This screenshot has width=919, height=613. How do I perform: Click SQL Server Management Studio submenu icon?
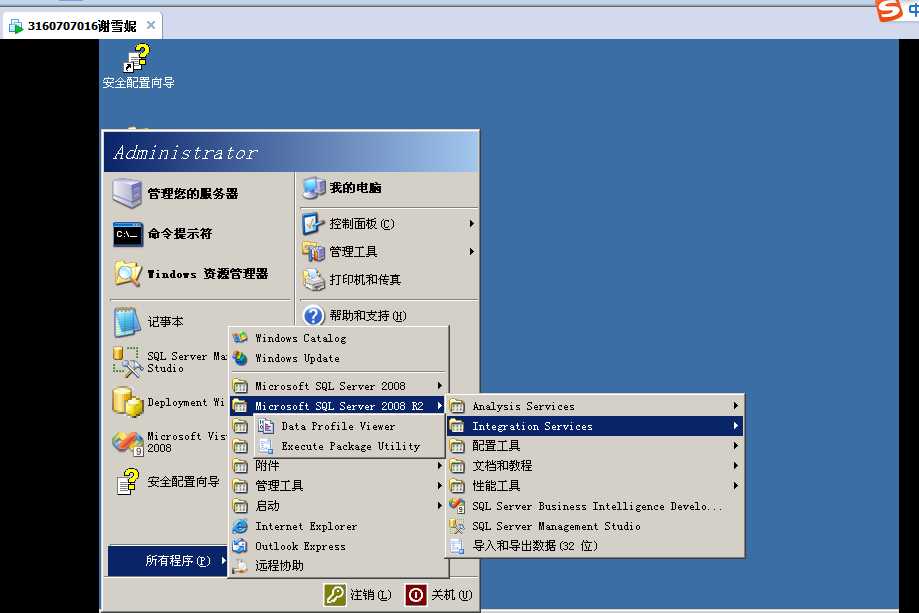[457, 526]
